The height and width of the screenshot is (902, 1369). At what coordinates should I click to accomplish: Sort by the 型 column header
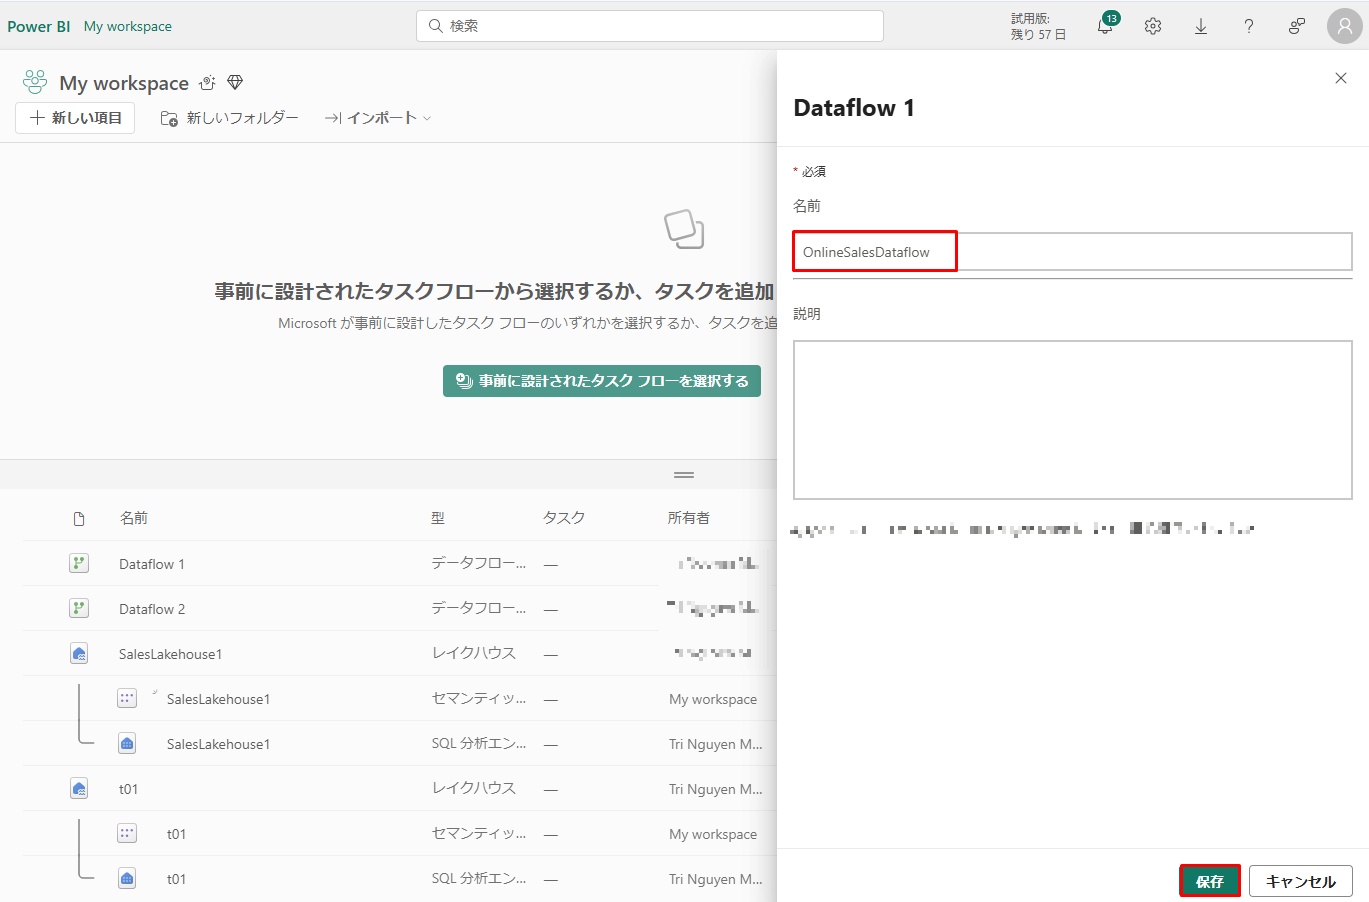tap(438, 518)
